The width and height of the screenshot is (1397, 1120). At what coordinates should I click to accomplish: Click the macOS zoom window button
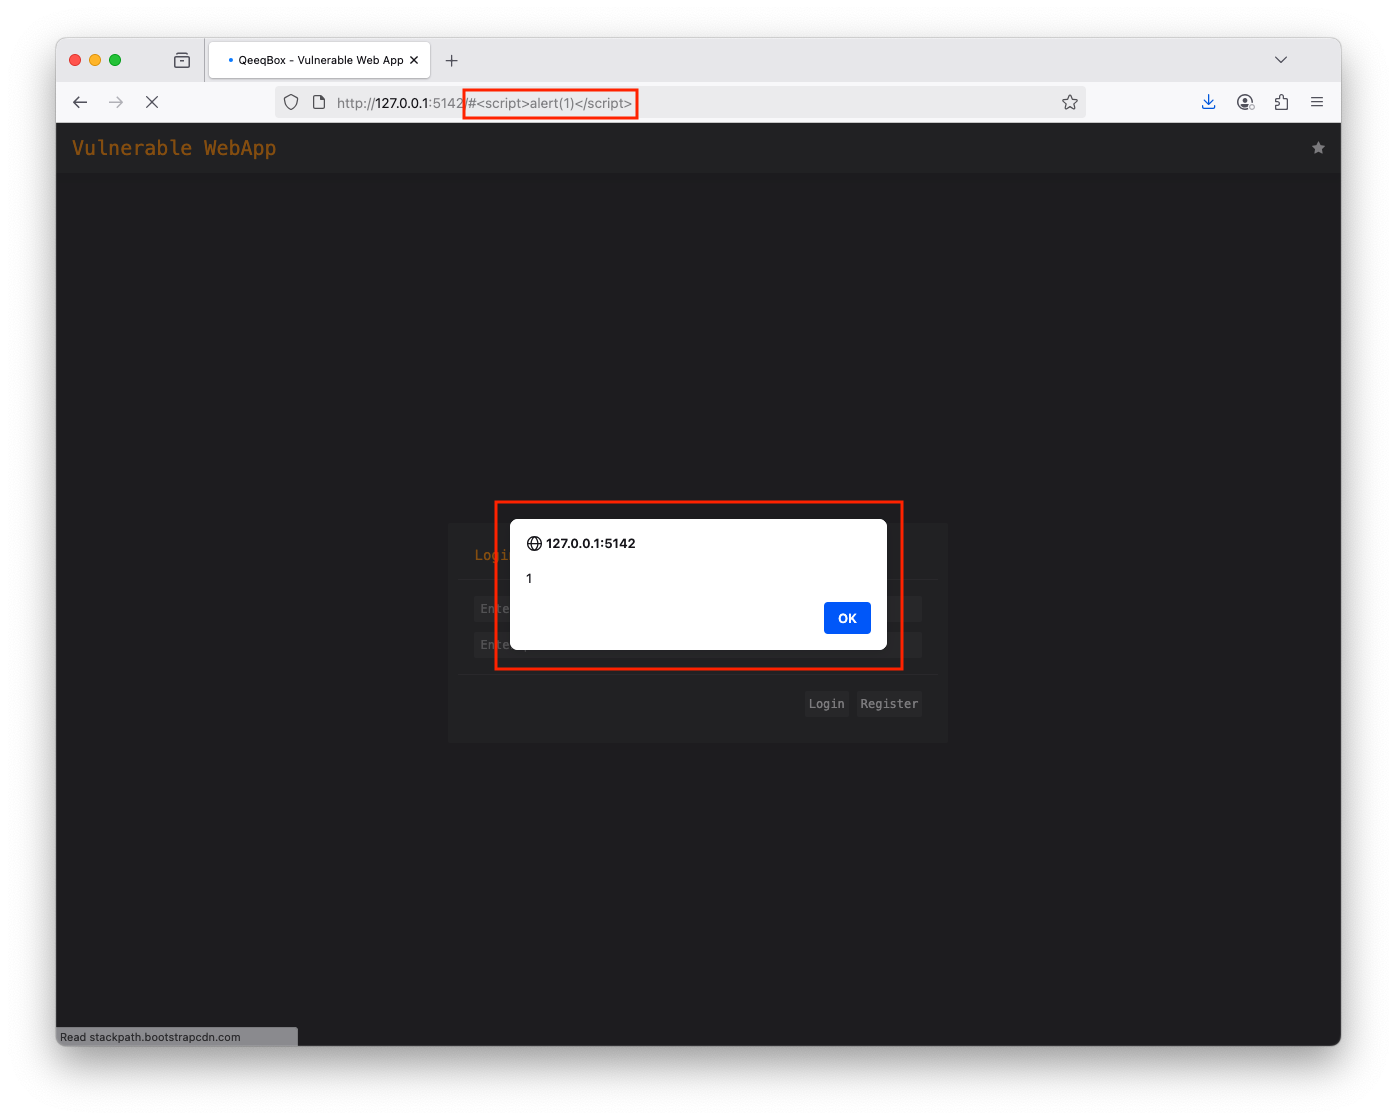115,60
